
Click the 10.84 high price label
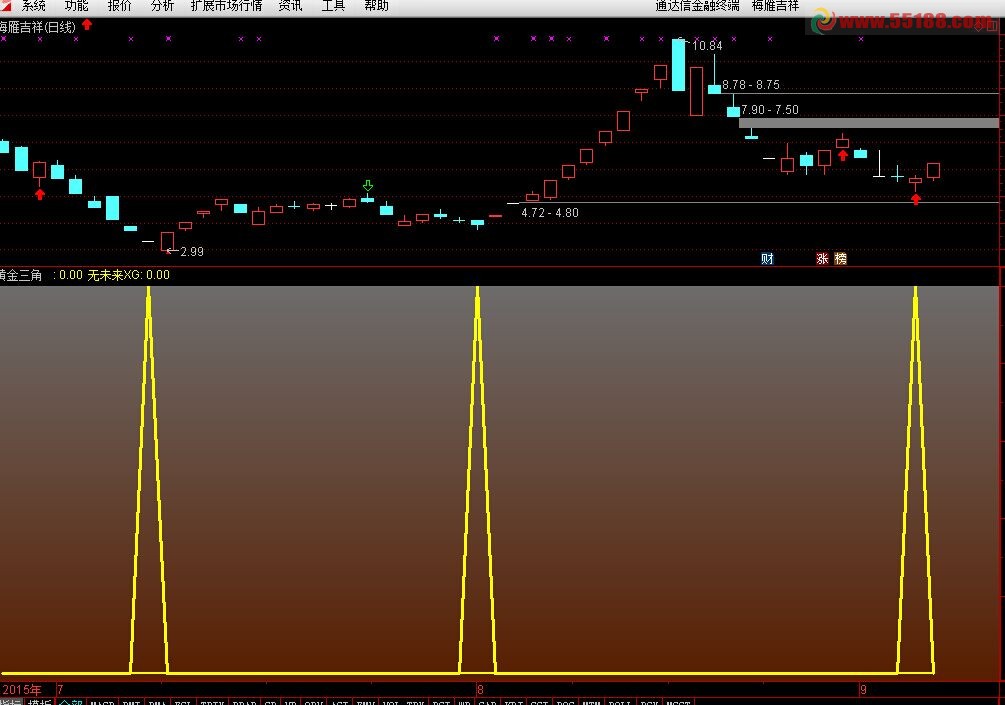coord(707,46)
